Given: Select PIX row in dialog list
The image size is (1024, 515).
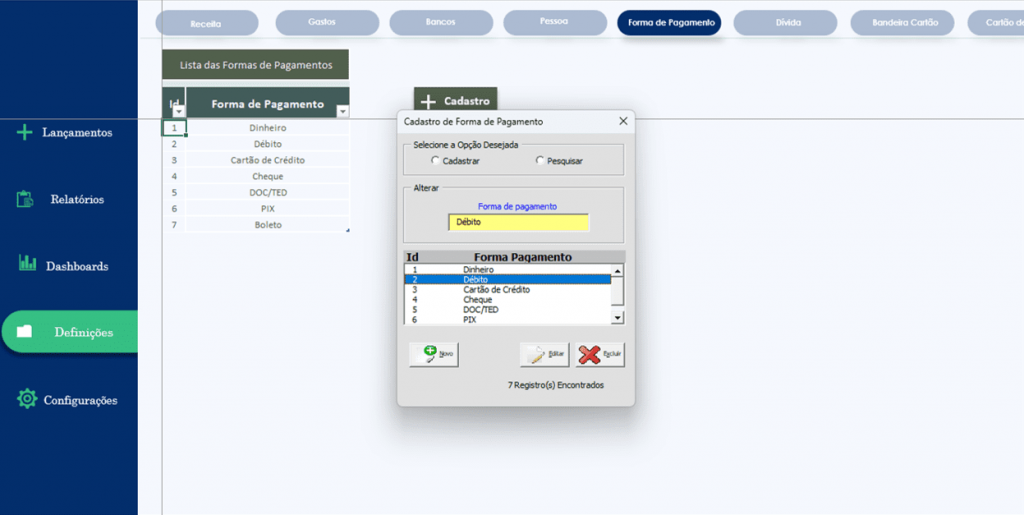Looking at the screenshot, I should pyautogui.click(x=507, y=320).
